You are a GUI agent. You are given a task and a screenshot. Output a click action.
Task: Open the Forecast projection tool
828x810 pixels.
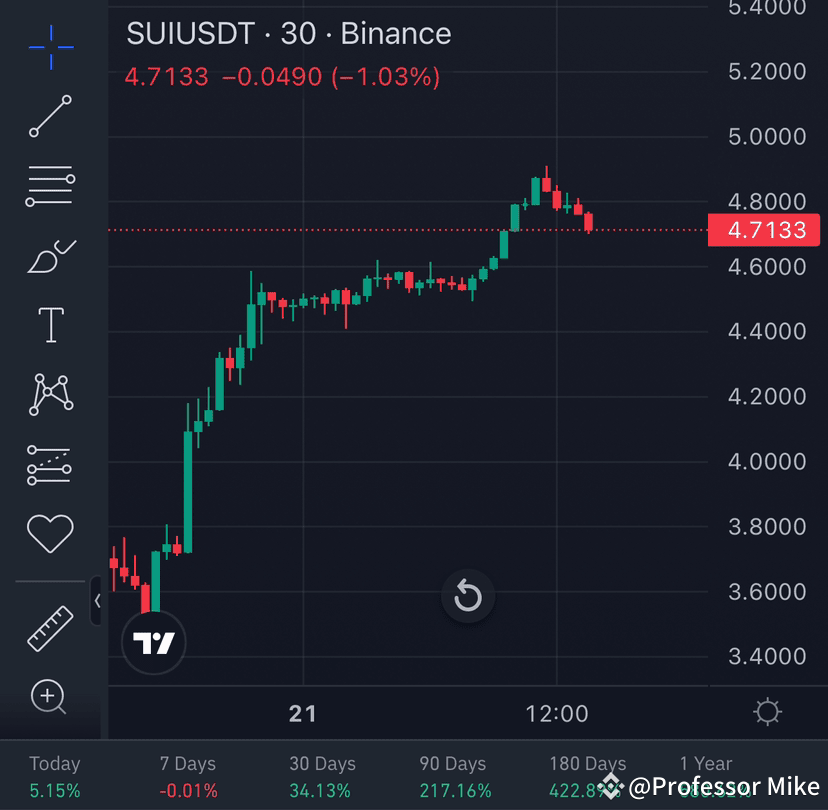50,463
